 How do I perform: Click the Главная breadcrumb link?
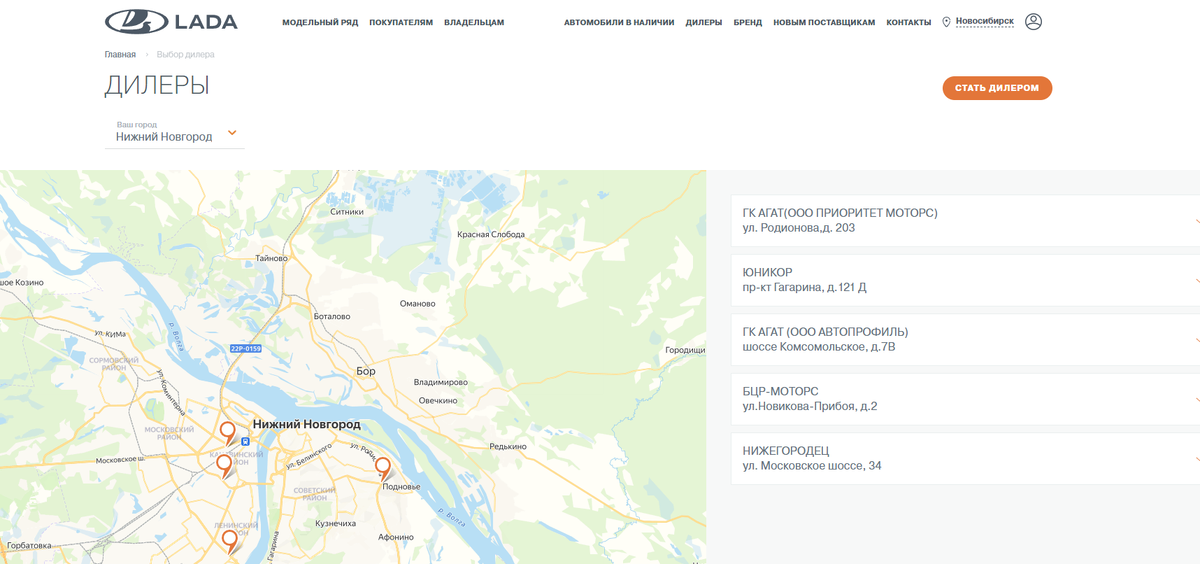(x=120, y=54)
